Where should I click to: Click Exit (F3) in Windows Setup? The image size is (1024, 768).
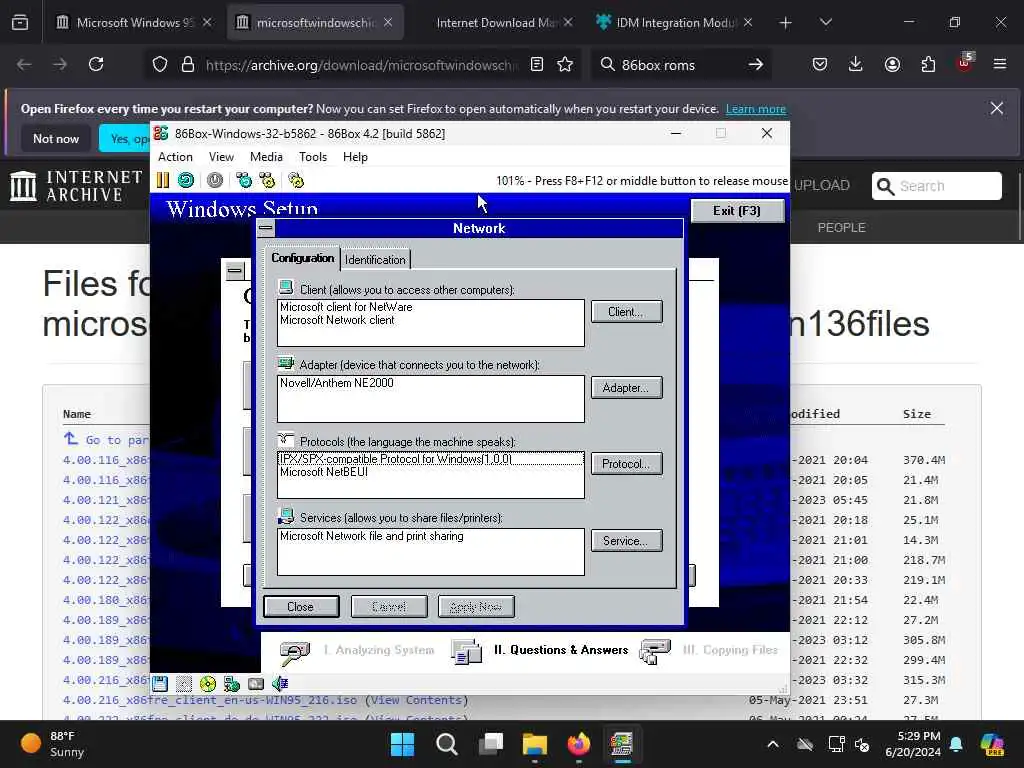(737, 210)
